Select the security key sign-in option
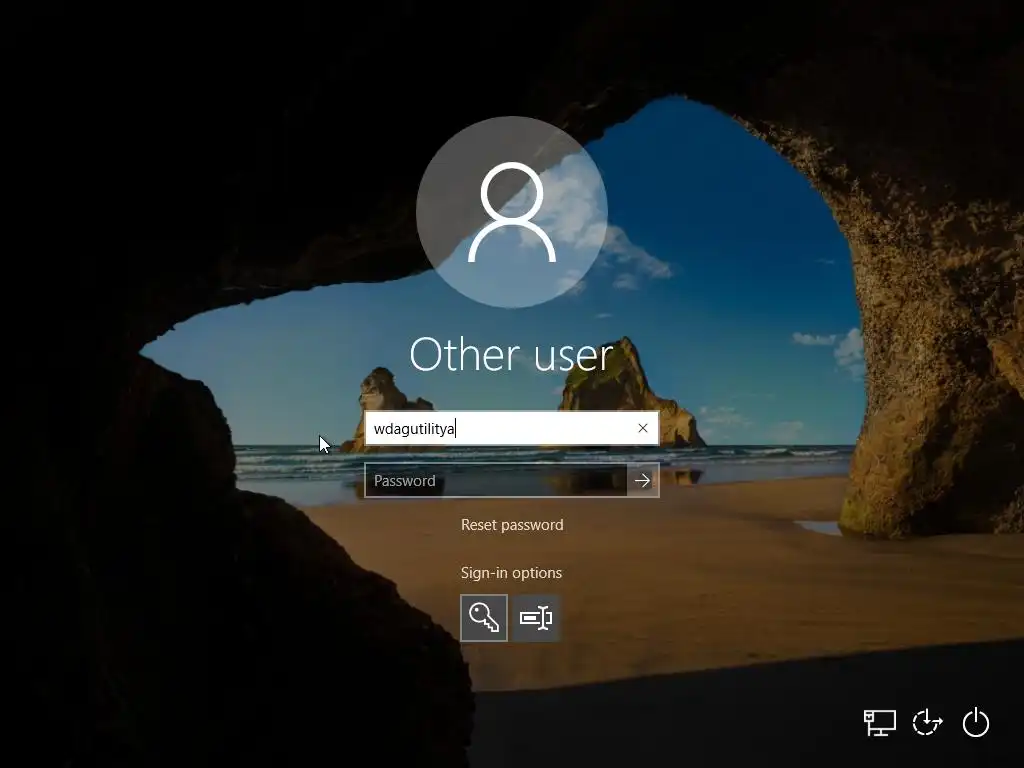Screen dimensions: 1024x768 pos(536,618)
